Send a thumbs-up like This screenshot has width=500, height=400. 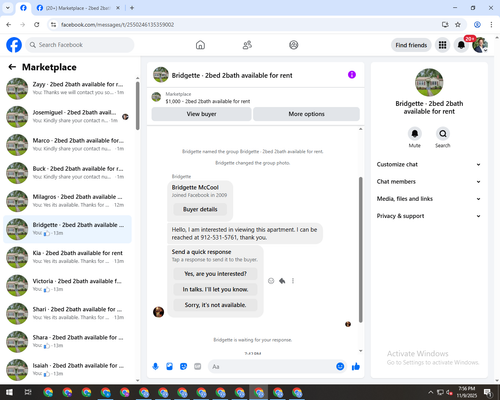click(x=356, y=367)
